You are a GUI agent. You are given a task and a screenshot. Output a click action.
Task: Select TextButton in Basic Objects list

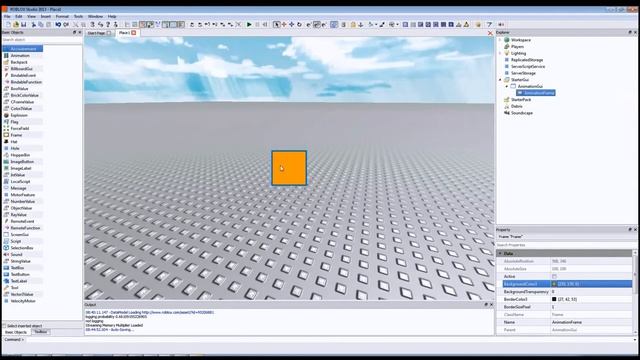pos(20,274)
